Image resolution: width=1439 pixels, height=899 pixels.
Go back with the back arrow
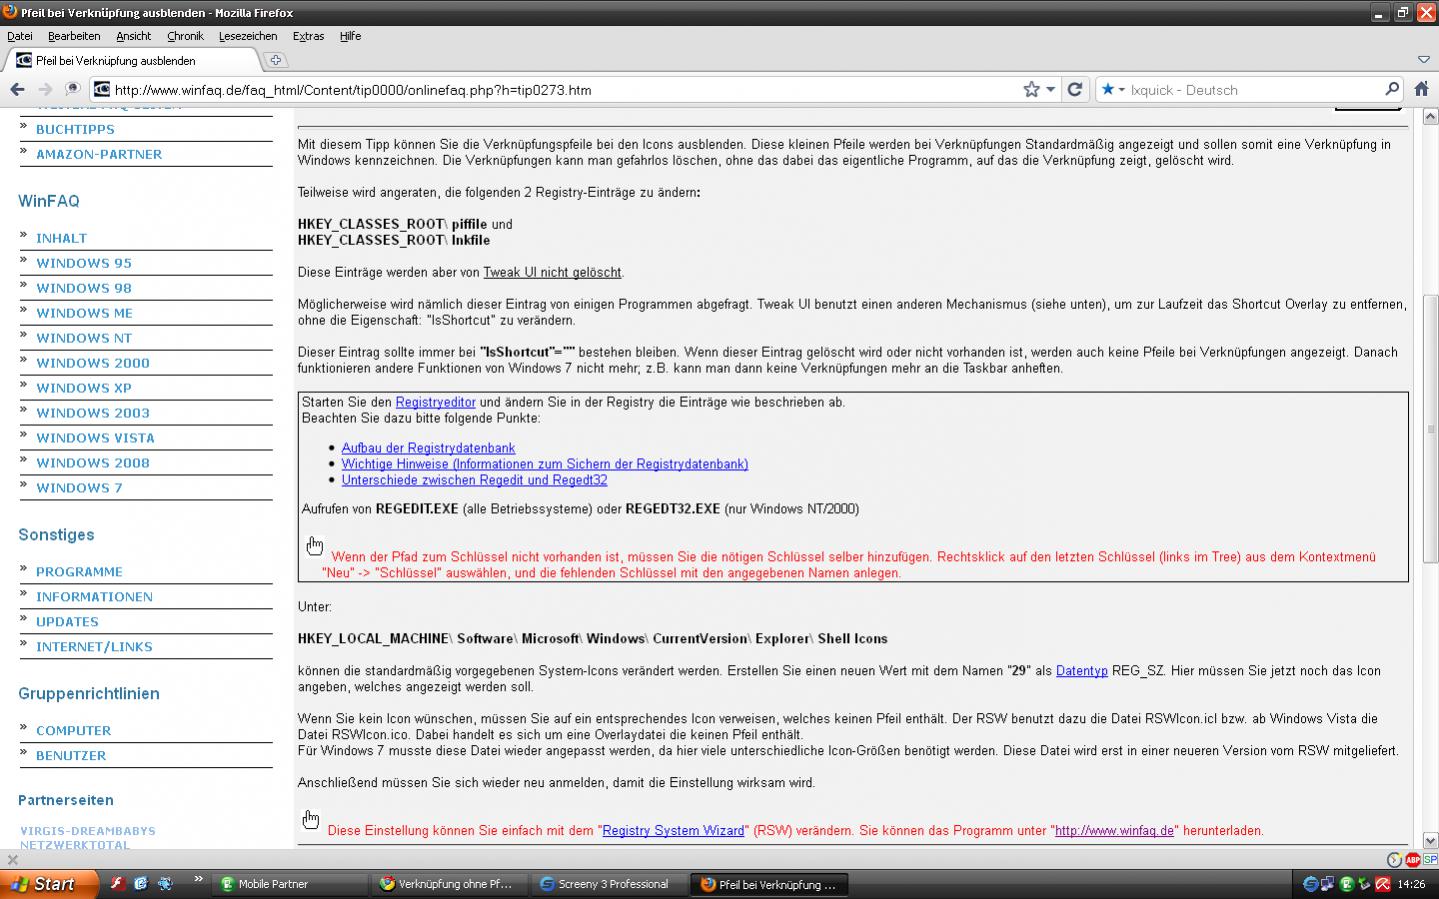17,89
